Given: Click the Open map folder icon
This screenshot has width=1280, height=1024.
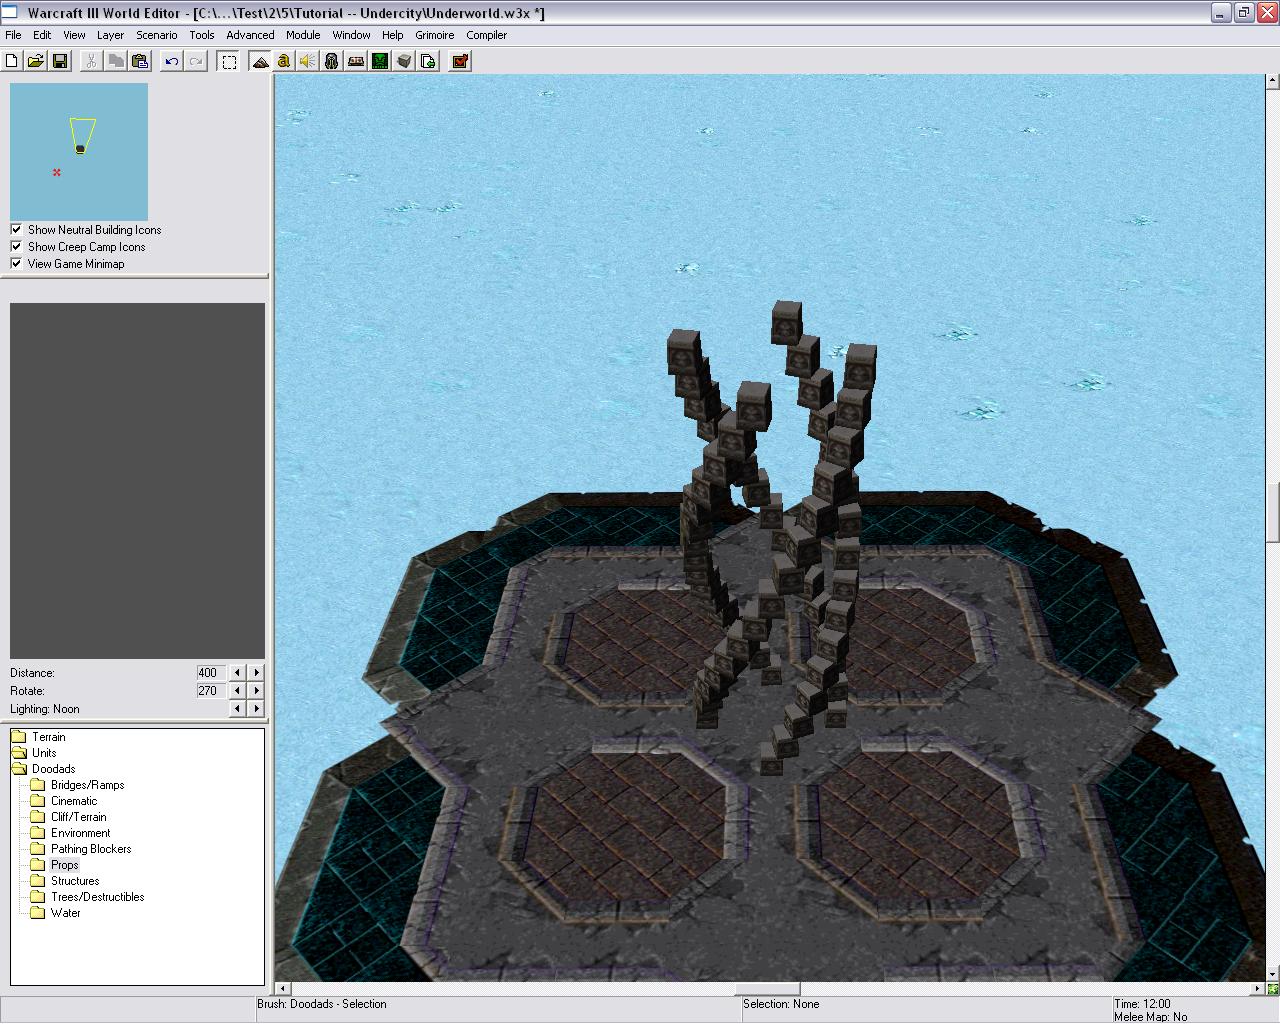Looking at the screenshot, I should [36, 61].
